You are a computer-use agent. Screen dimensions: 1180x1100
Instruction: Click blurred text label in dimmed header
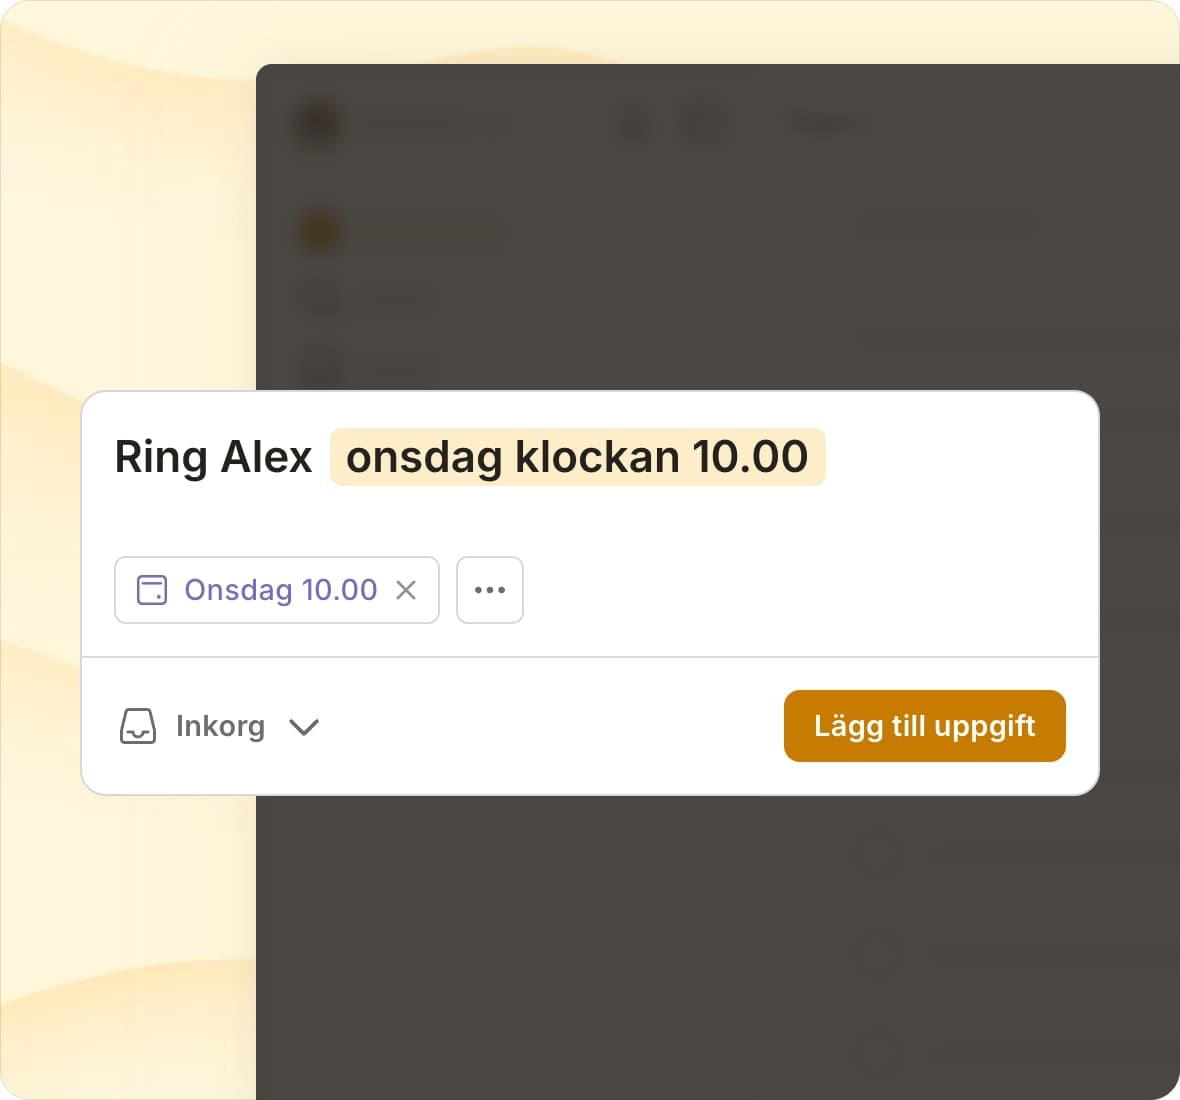pyautogui.click(x=828, y=125)
